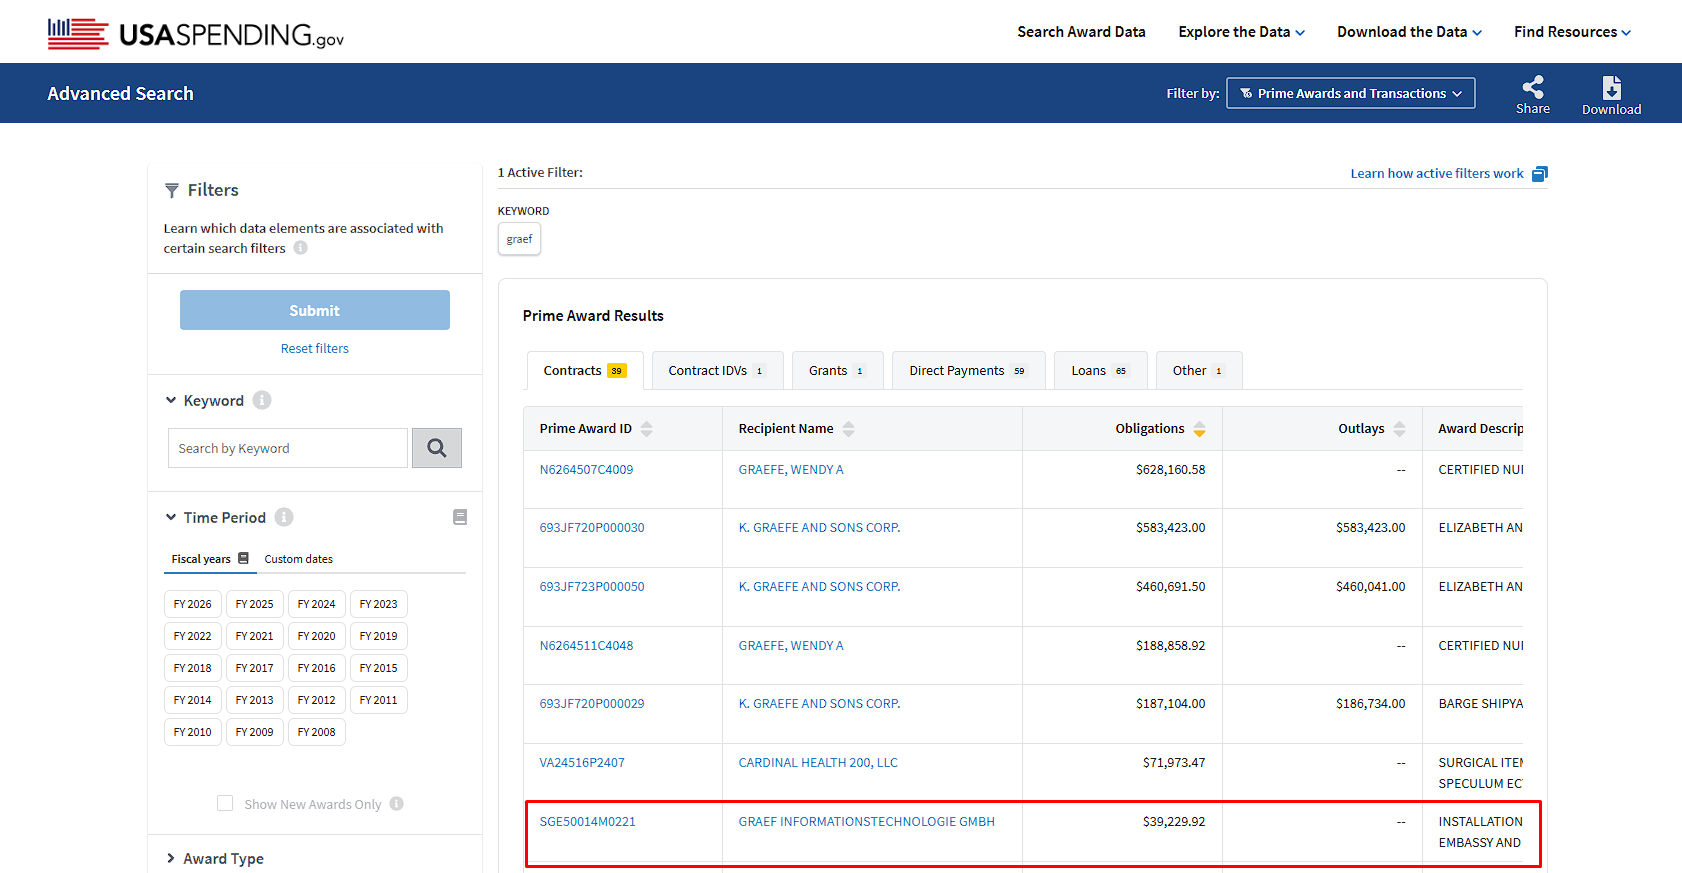
Task: Open Time Period info icon
Action: click(284, 517)
